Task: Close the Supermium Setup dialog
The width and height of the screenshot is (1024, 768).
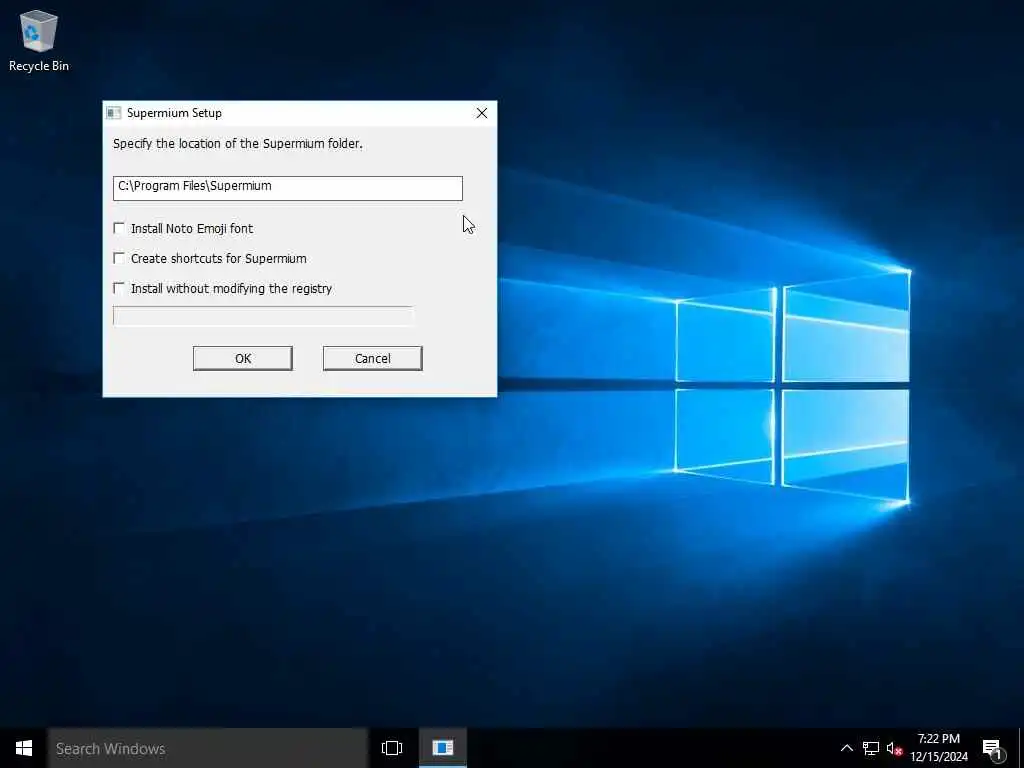Action: (482, 113)
